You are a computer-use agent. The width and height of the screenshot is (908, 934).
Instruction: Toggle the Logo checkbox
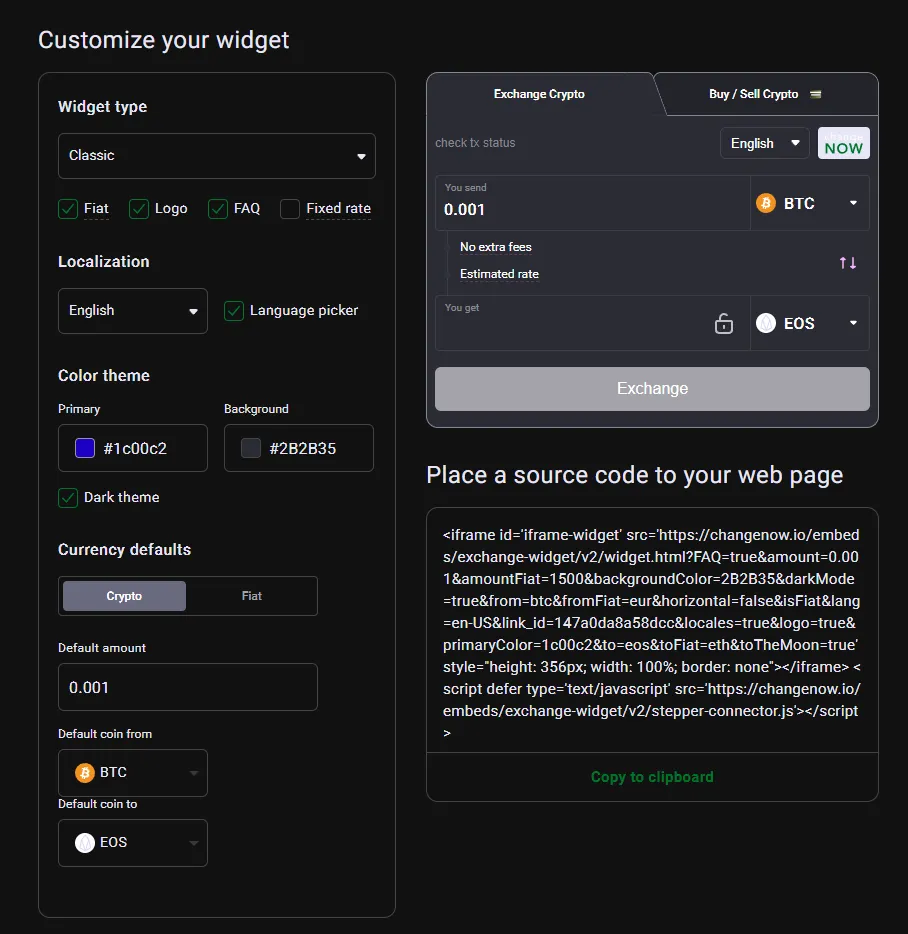click(139, 209)
